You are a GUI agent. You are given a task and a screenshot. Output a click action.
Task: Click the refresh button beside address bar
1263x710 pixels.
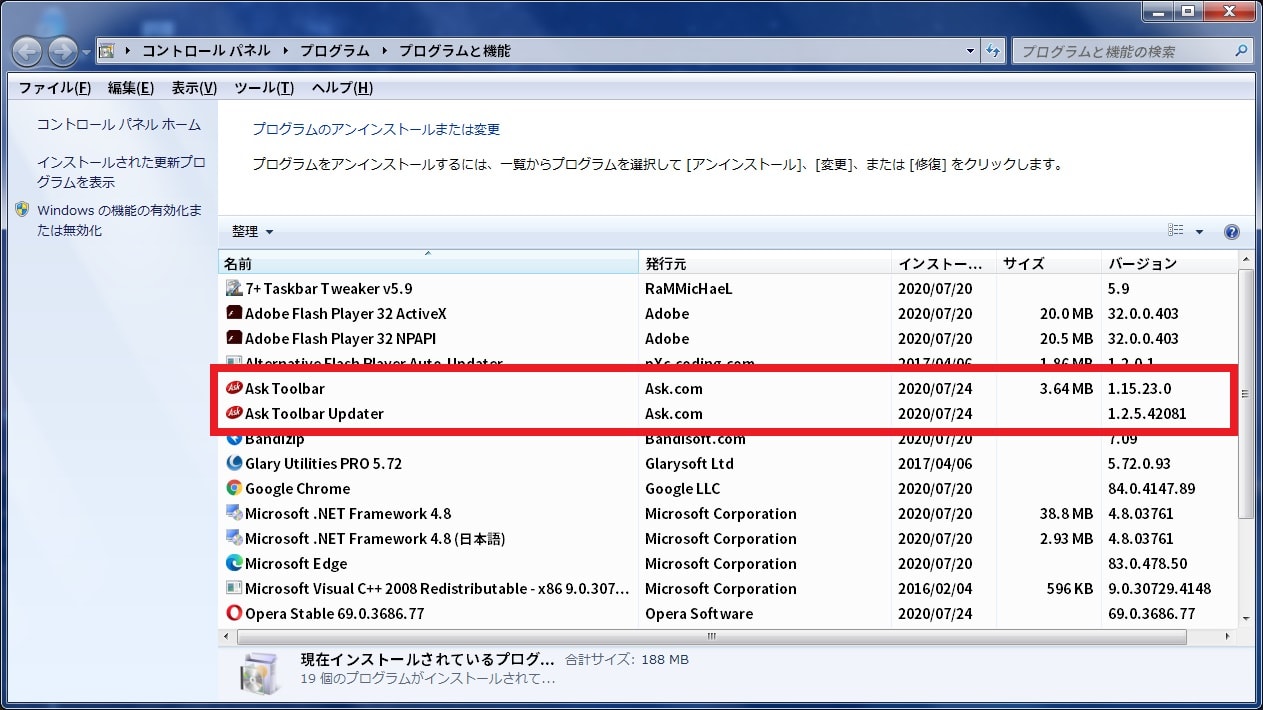pos(994,51)
